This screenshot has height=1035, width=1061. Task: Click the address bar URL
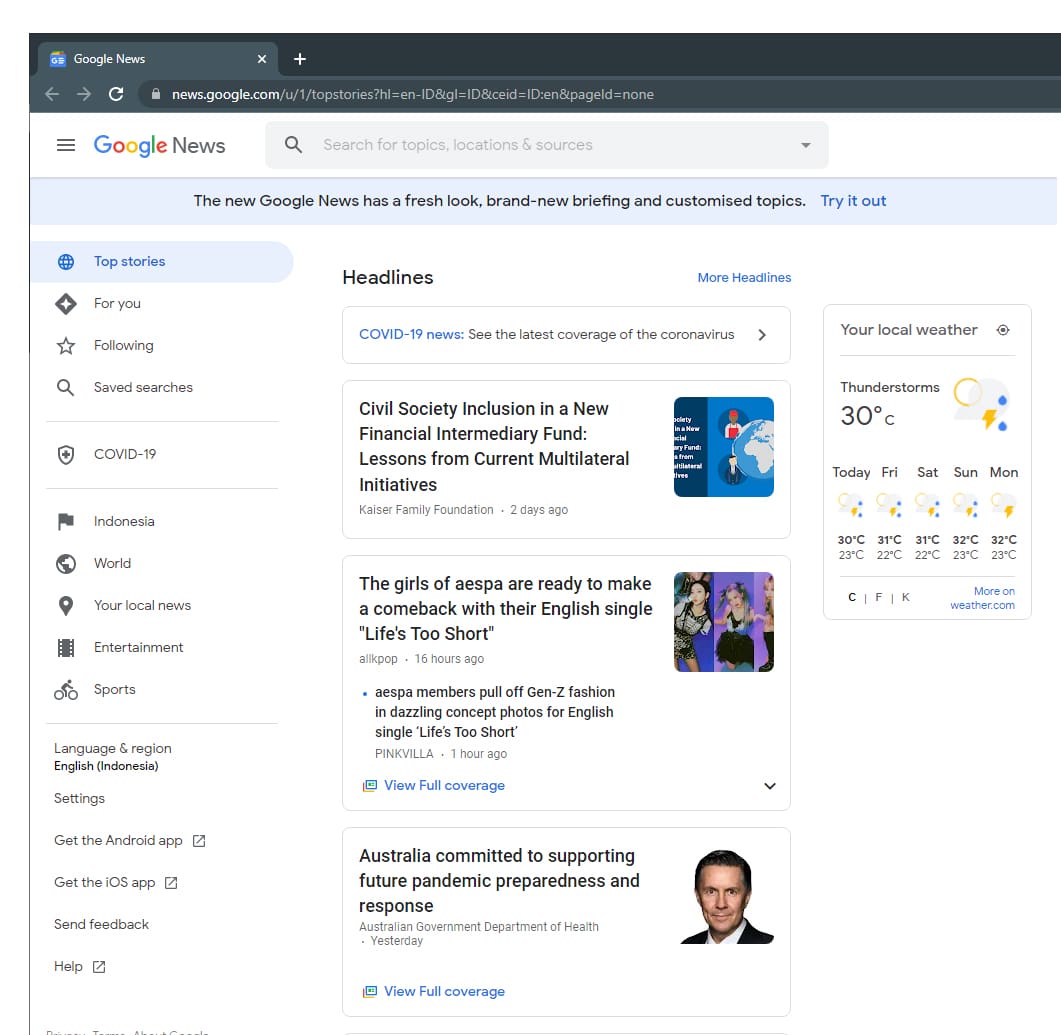pyautogui.click(x=412, y=94)
